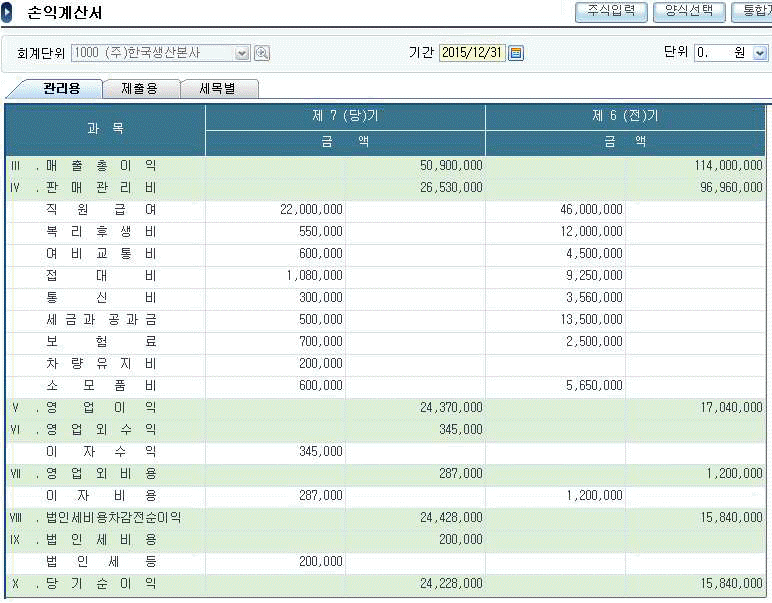Select the 제 6 (전)기 column header
Screen dimensions: 772x603
[625, 116]
